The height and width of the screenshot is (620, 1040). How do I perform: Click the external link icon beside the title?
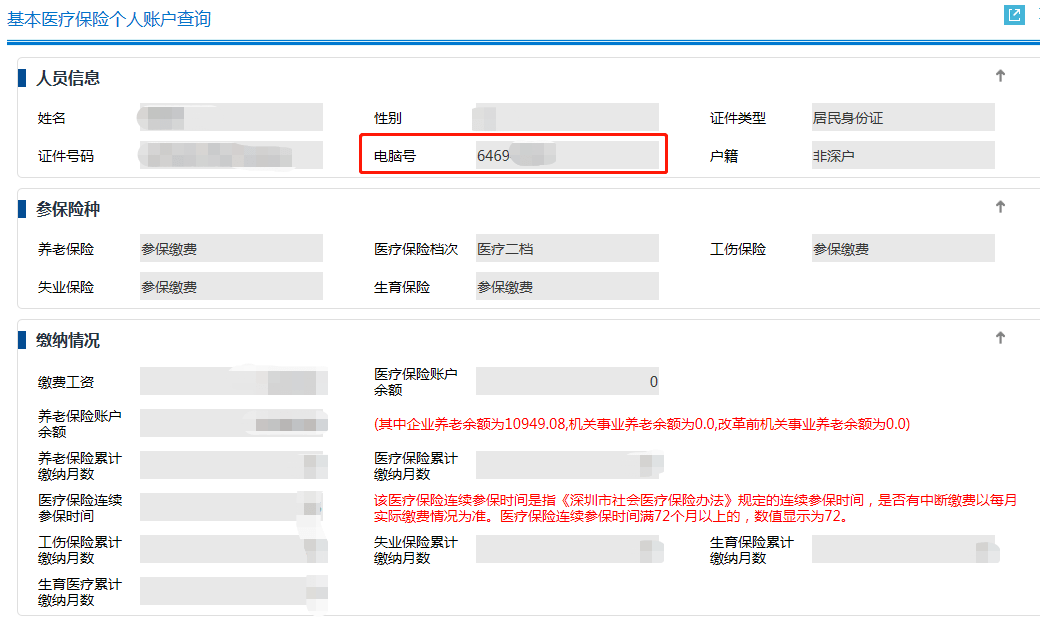1014,15
